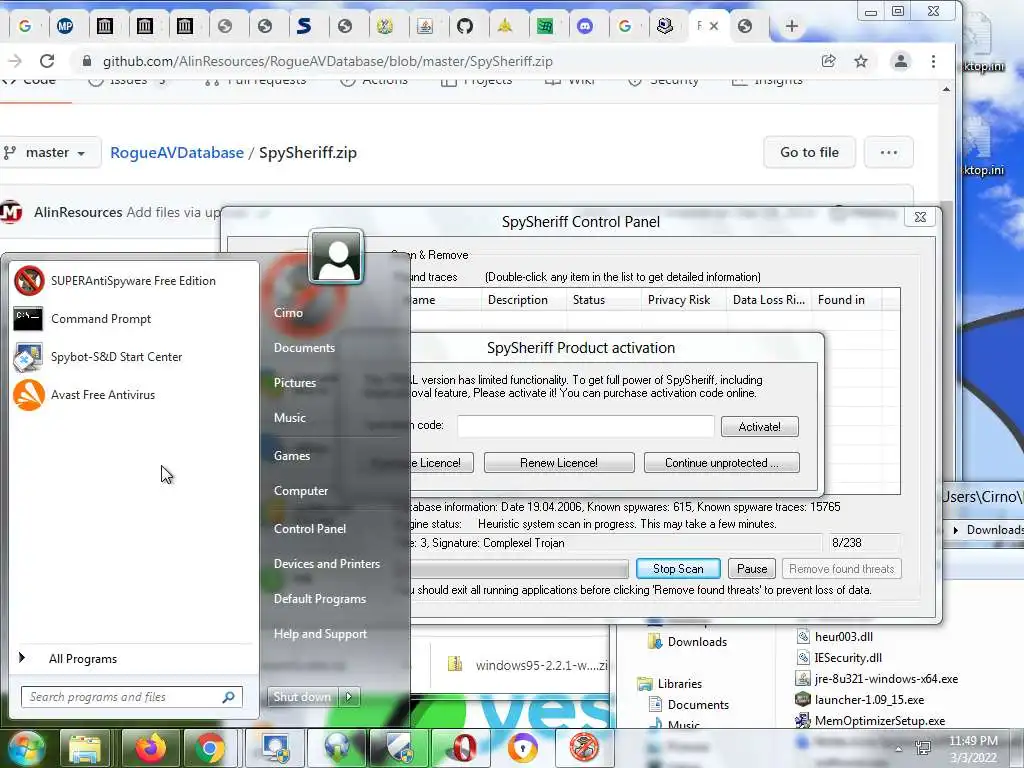1024x768 pixels.
Task: Switch to the first Google tab
Action: [25, 26]
